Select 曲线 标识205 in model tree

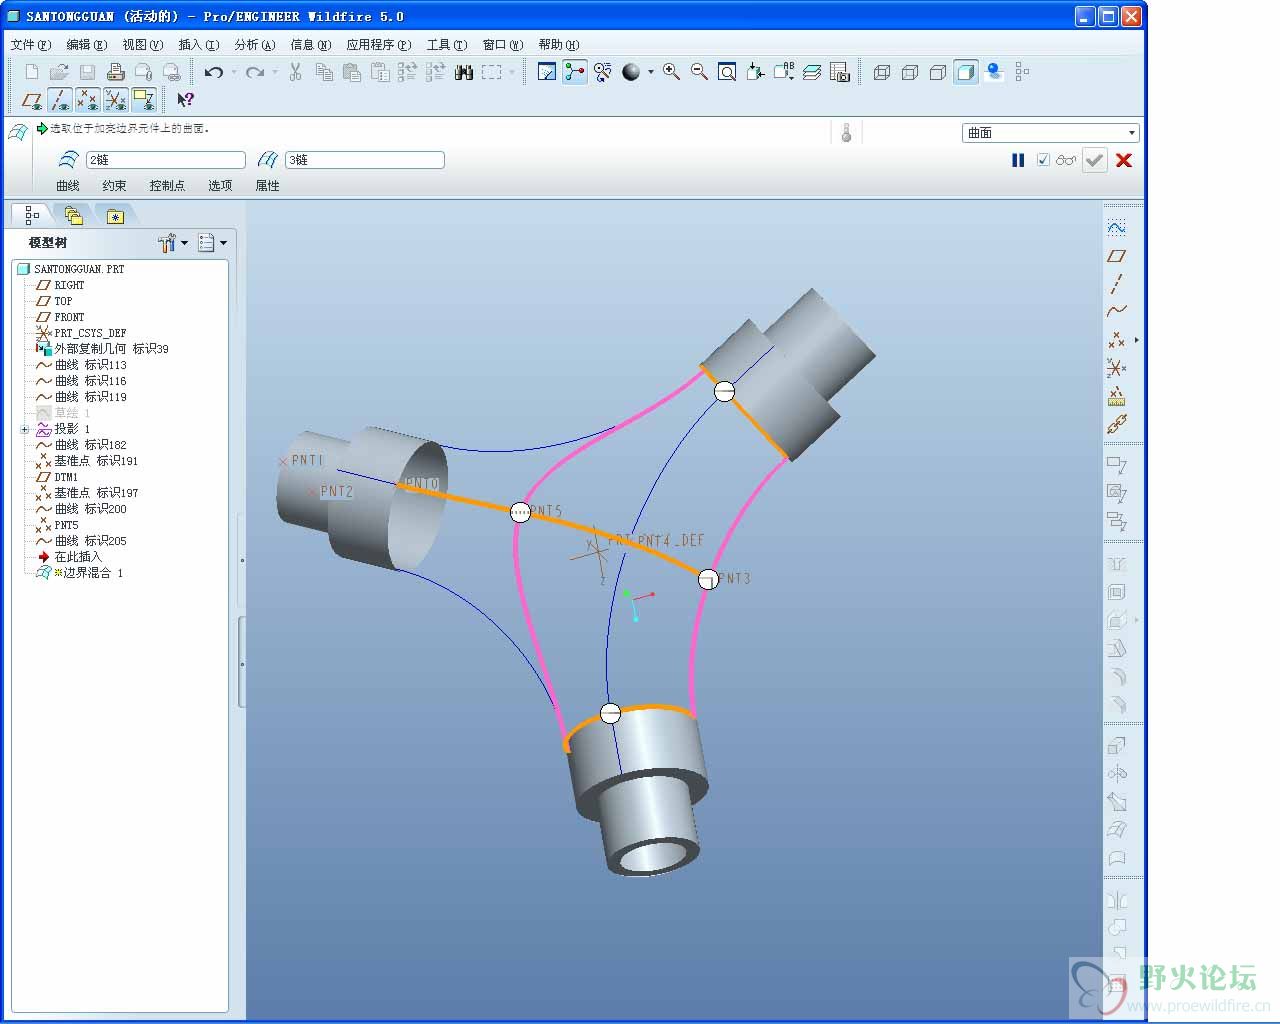pos(81,541)
